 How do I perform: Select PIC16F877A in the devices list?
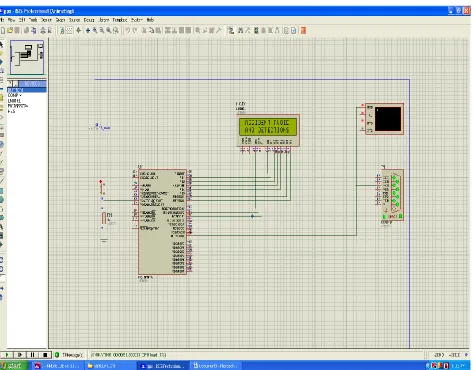tap(27, 106)
